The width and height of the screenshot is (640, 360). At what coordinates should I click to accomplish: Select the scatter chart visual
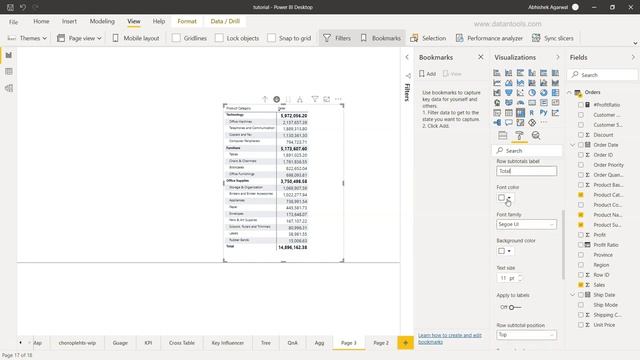[520, 93]
